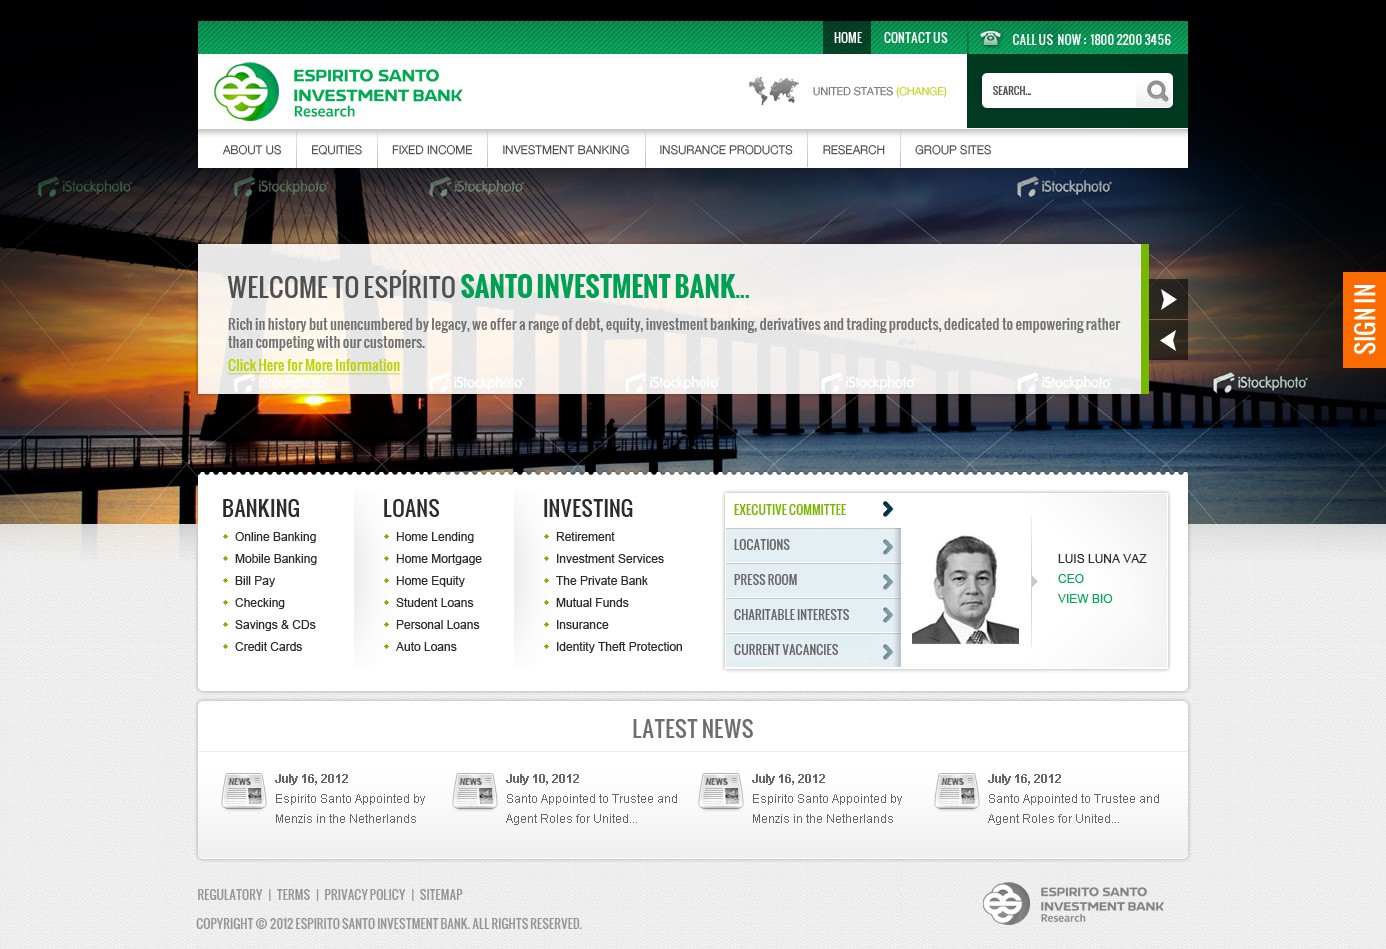Image resolution: width=1386 pixels, height=949 pixels.
Task: Open the Auto Loans link
Action: [x=426, y=647]
